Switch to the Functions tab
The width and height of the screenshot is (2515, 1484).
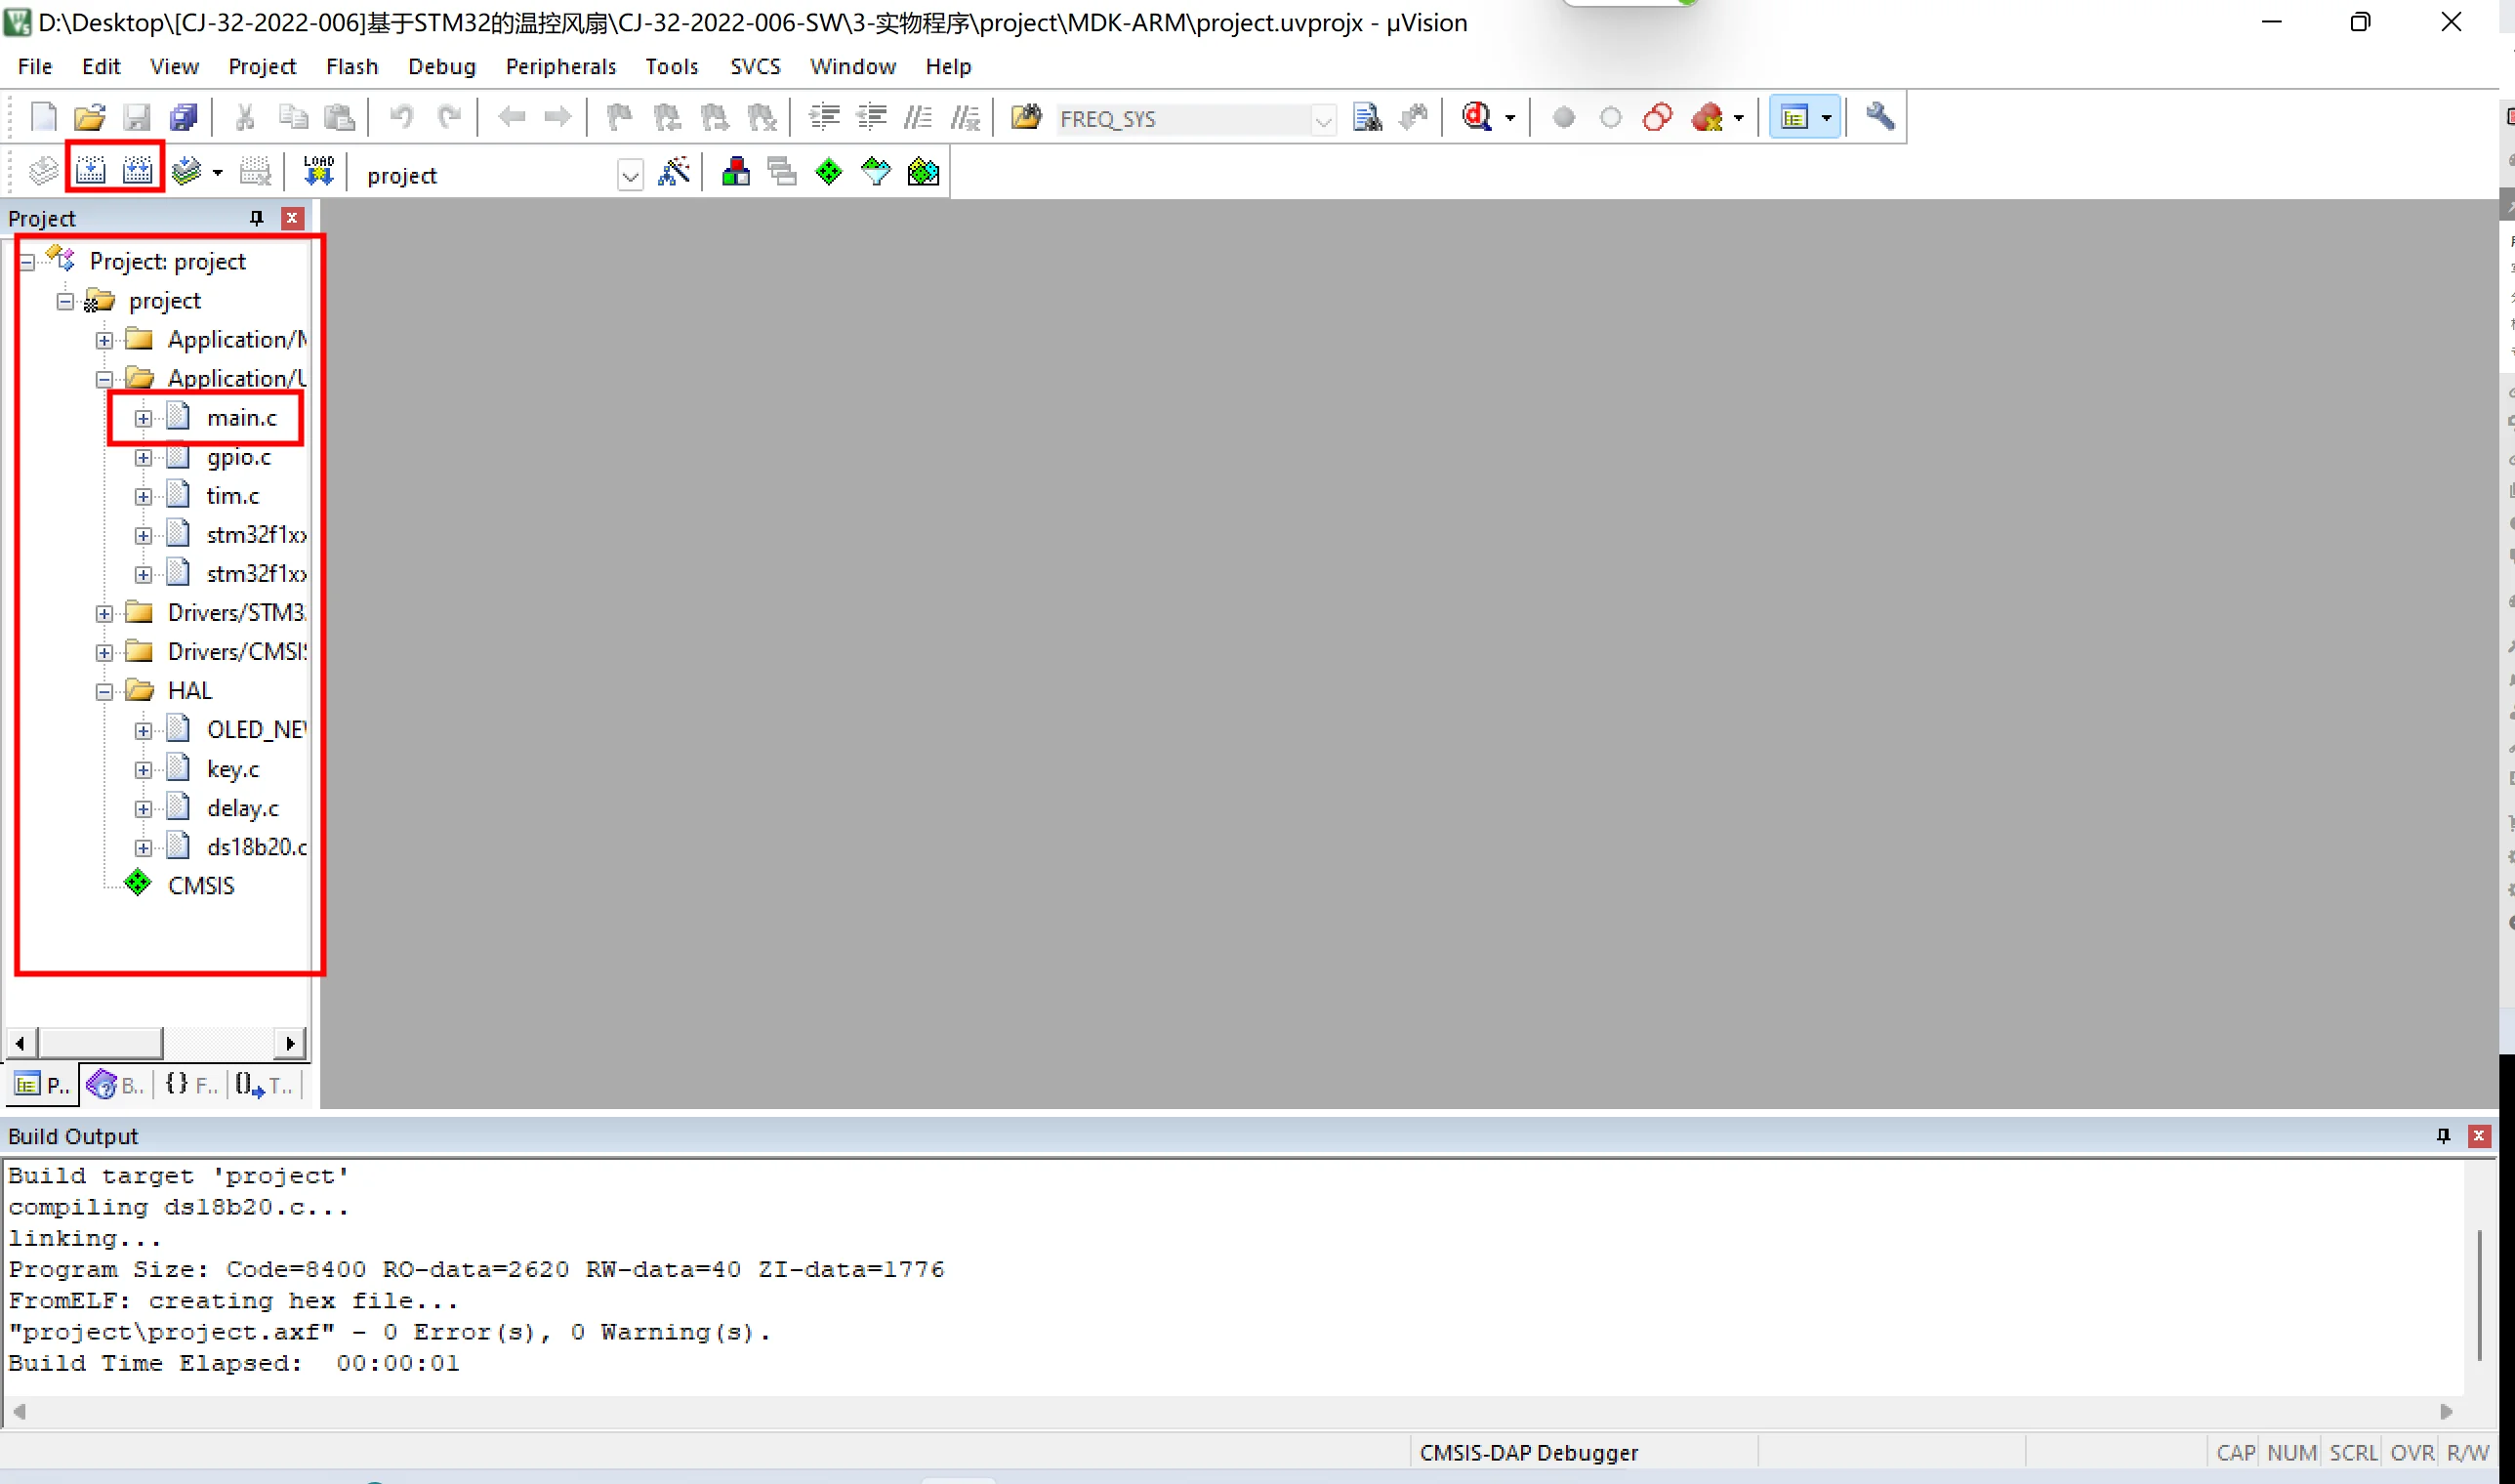[x=191, y=1085]
